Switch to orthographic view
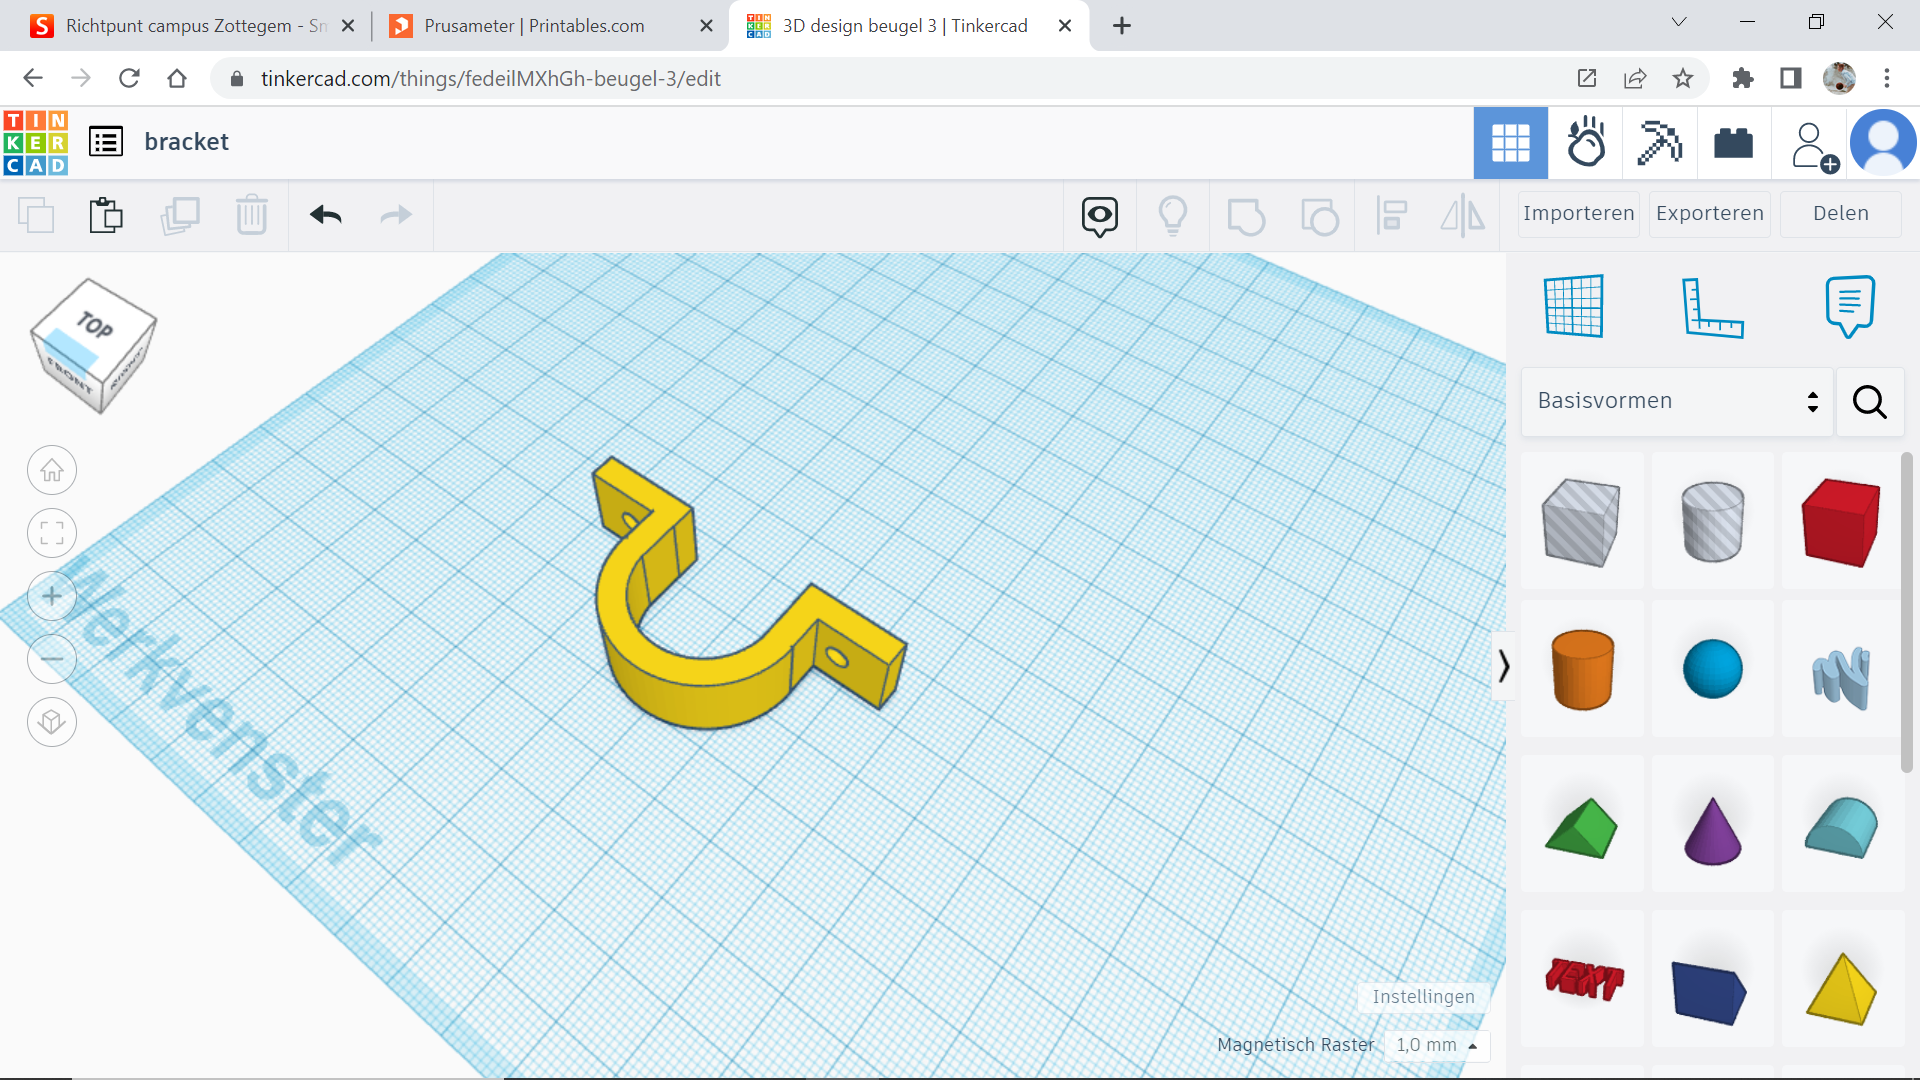 pyautogui.click(x=51, y=722)
